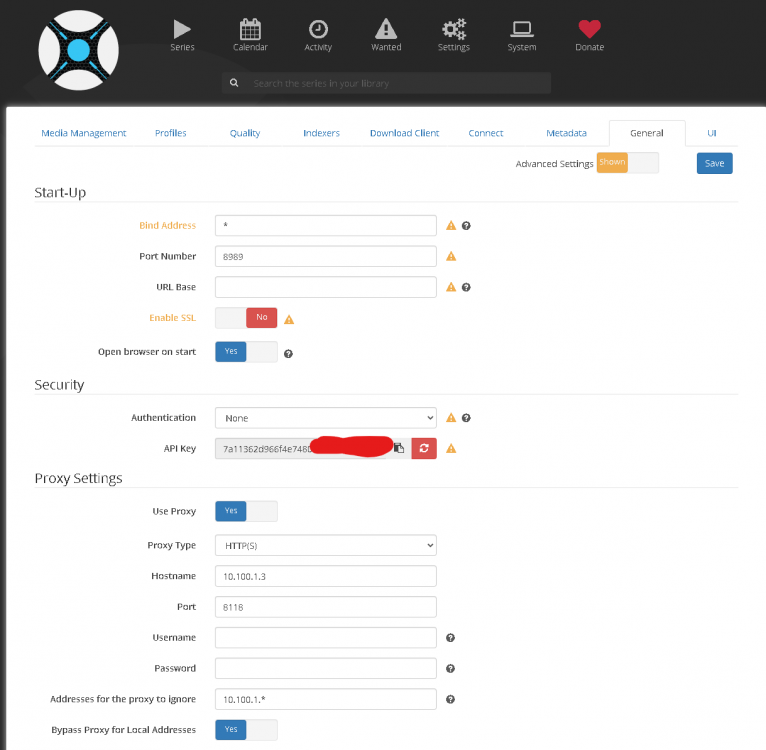Image resolution: width=766 pixels, height=750 pixels.
Task: Click the Bind Address label
Action: (168, 225)
